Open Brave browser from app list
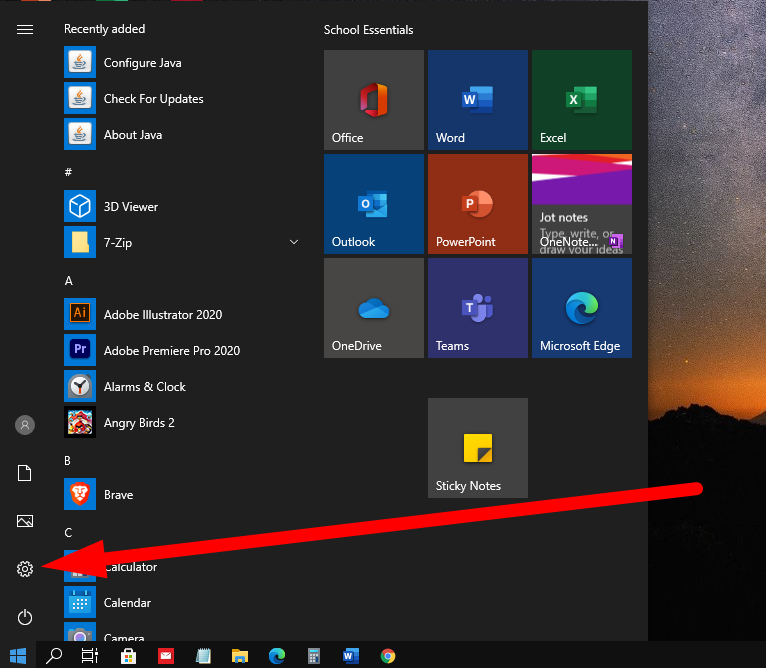 [x=183, y=495]
